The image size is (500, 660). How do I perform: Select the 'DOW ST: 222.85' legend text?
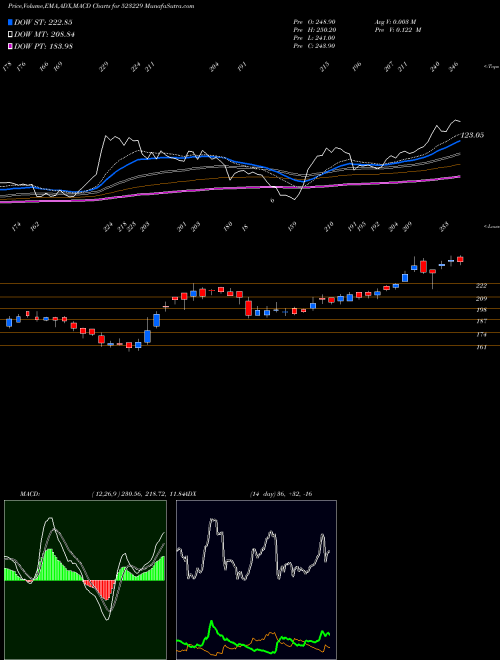click(x=43, y=22)
